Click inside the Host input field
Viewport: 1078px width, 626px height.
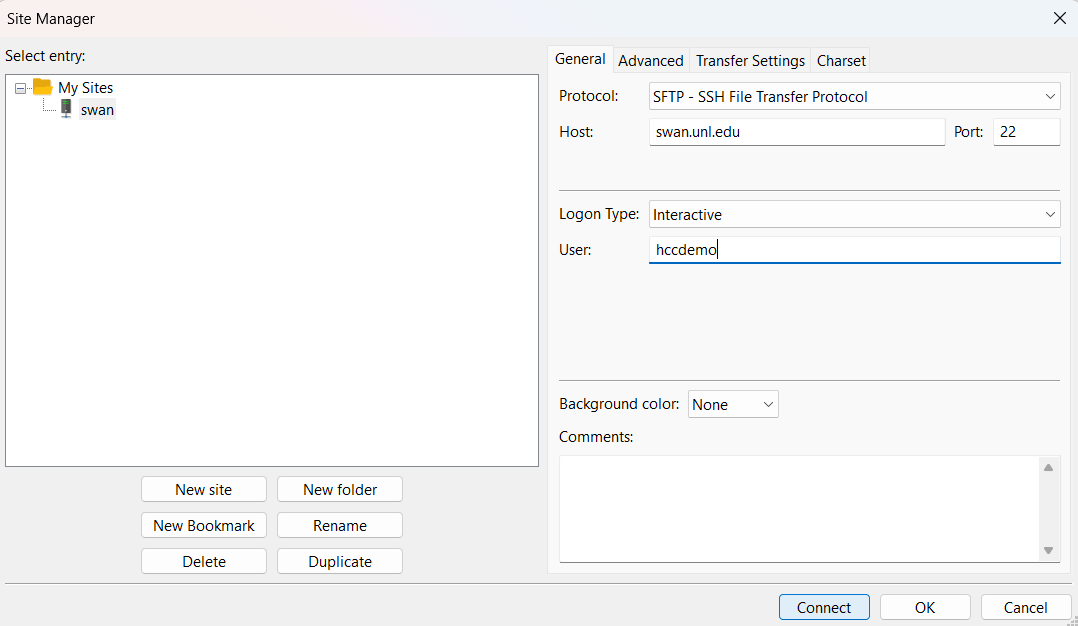click(x=797, y=131)
